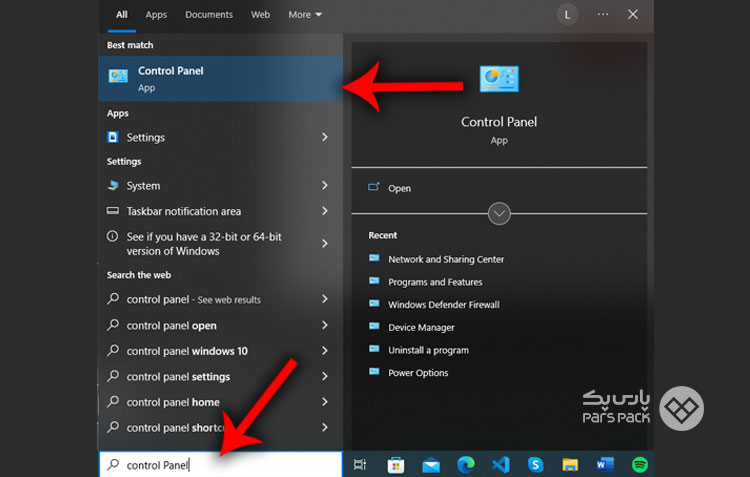
Task: Open the Control Panel best match result
Action: [x=221, y=78]
